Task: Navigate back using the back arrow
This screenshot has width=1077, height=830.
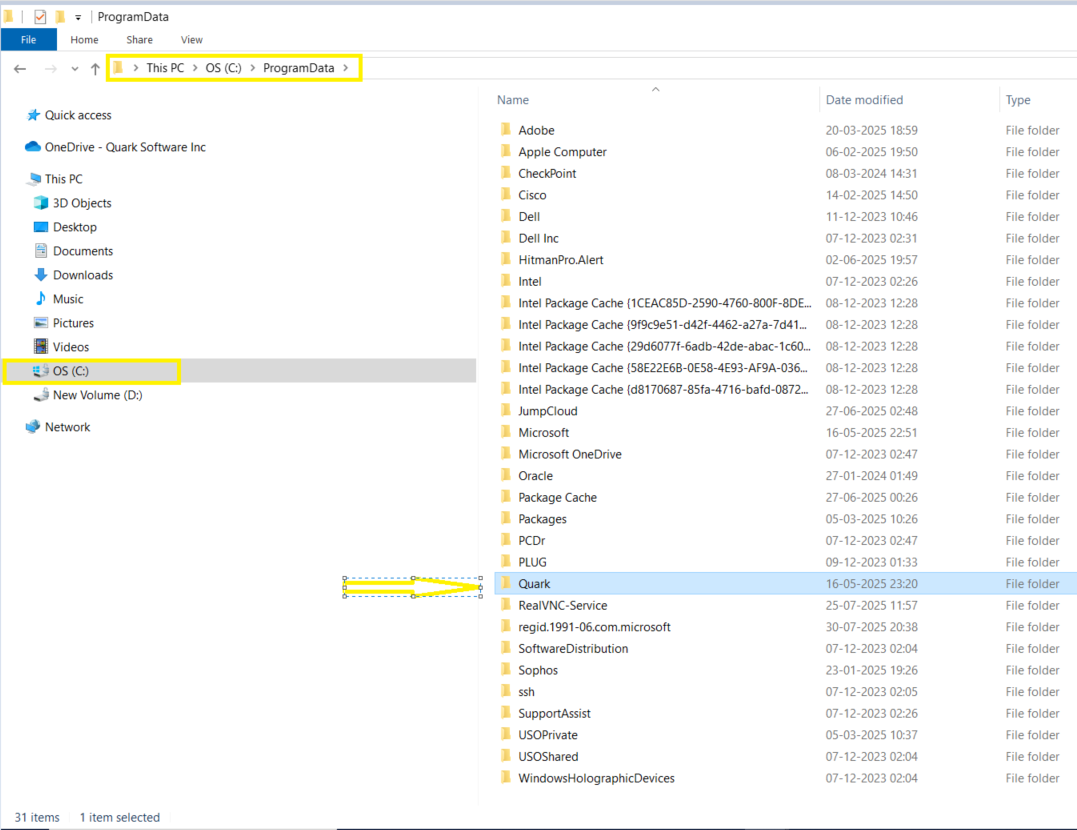Action: (20, 68)
